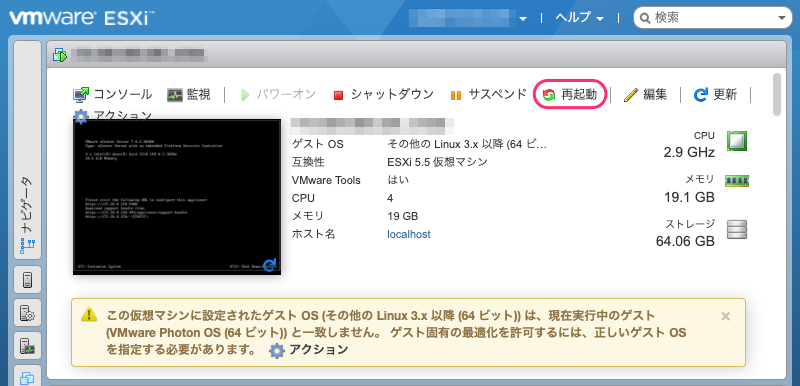
Task: Click the ゲスト OS label
Action: point(317,144)
